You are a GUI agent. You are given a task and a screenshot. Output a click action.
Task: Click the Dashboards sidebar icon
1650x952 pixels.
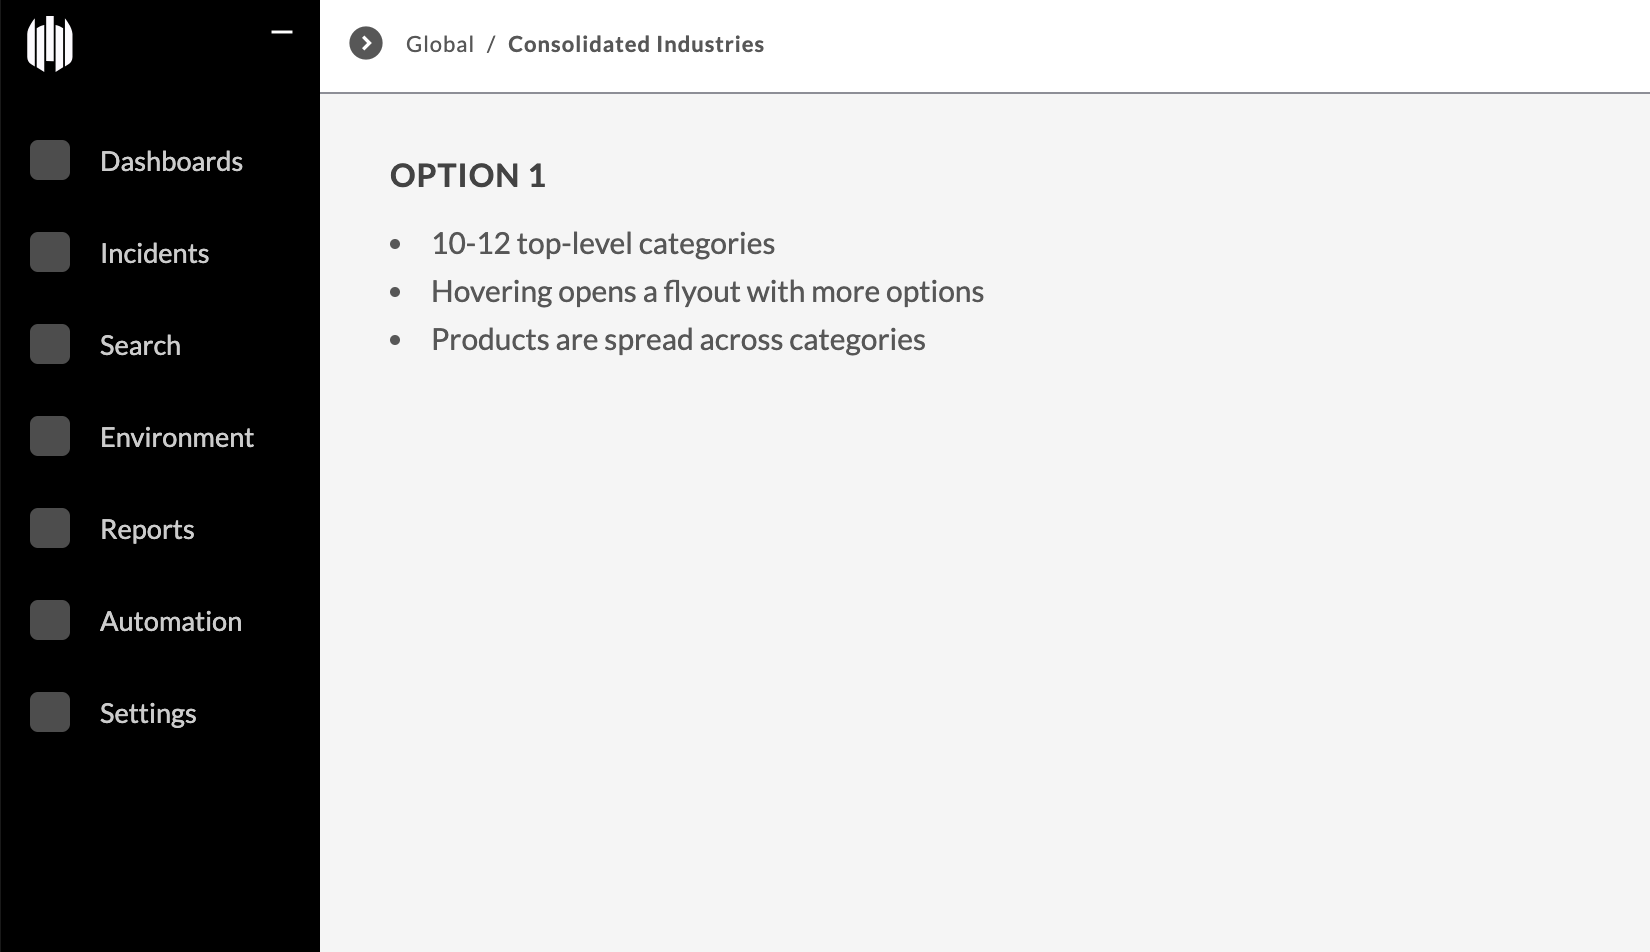49,160
